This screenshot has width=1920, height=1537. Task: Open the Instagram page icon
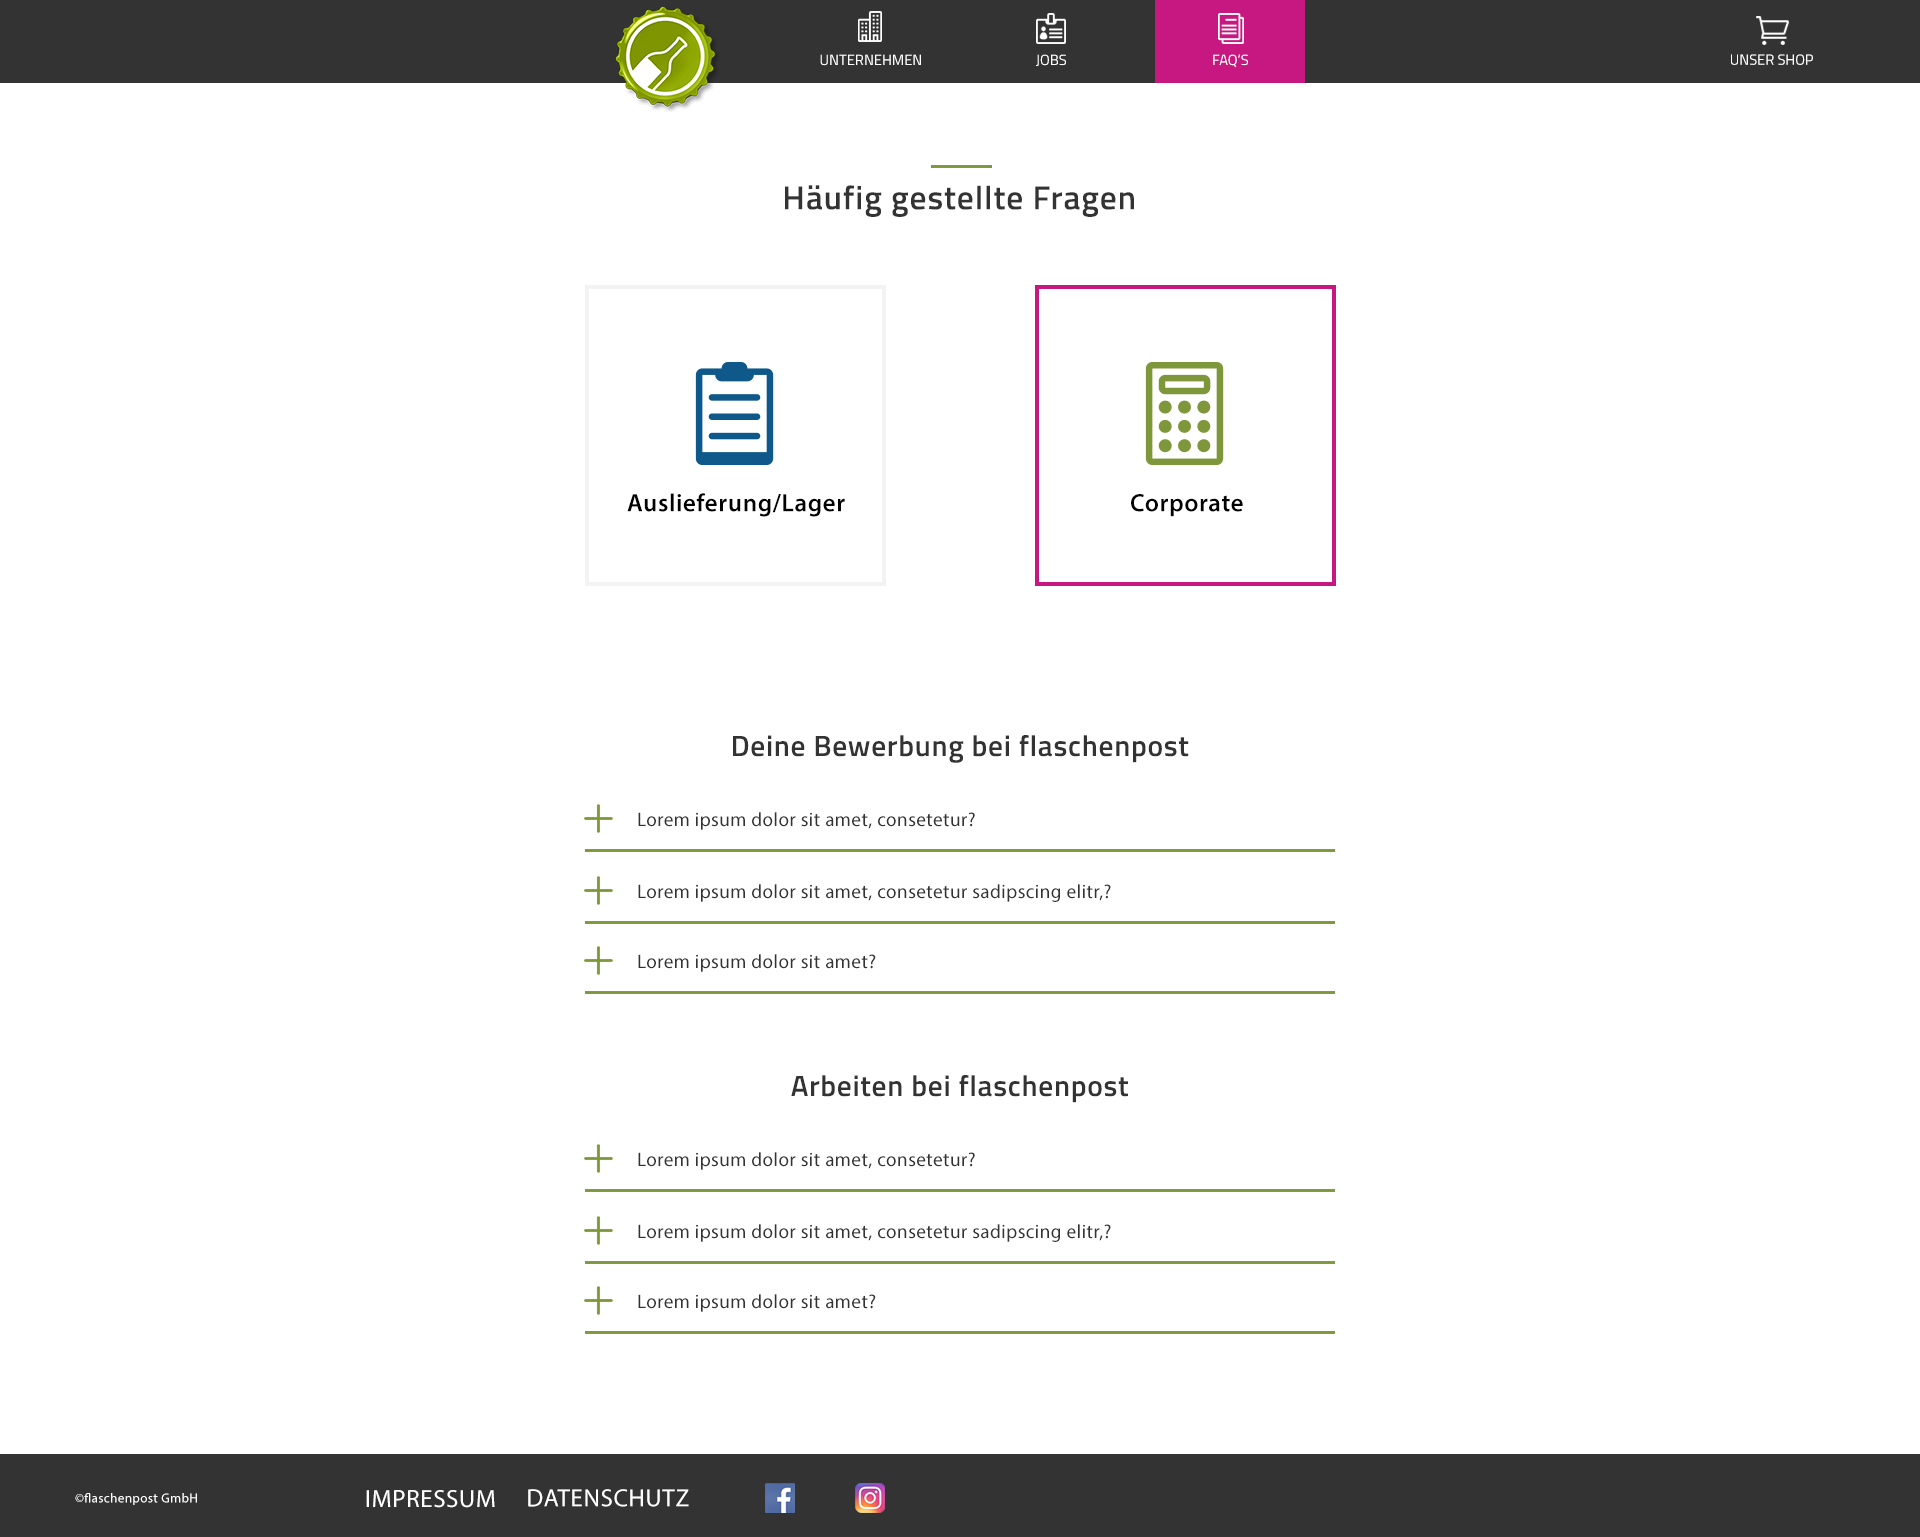coord(870,1497)
